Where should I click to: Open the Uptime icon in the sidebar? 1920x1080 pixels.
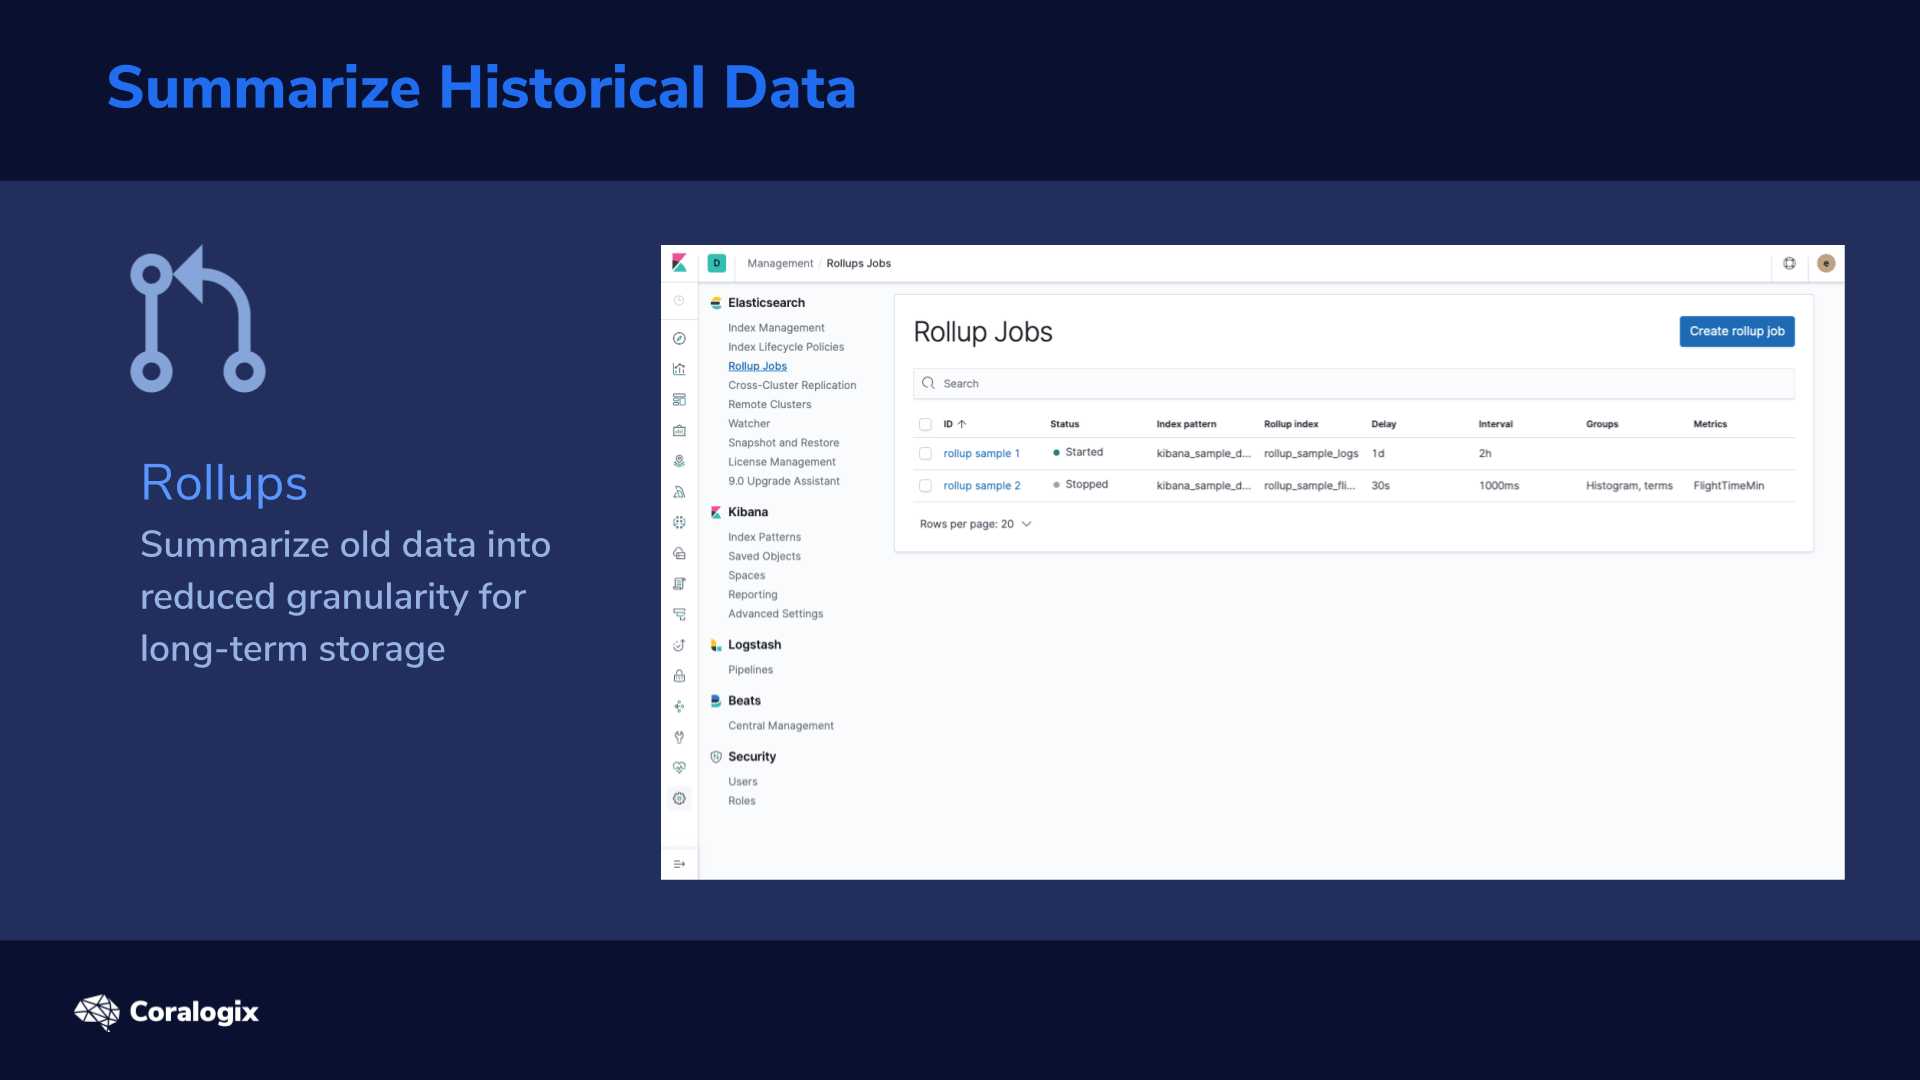(x=679, y=645)
